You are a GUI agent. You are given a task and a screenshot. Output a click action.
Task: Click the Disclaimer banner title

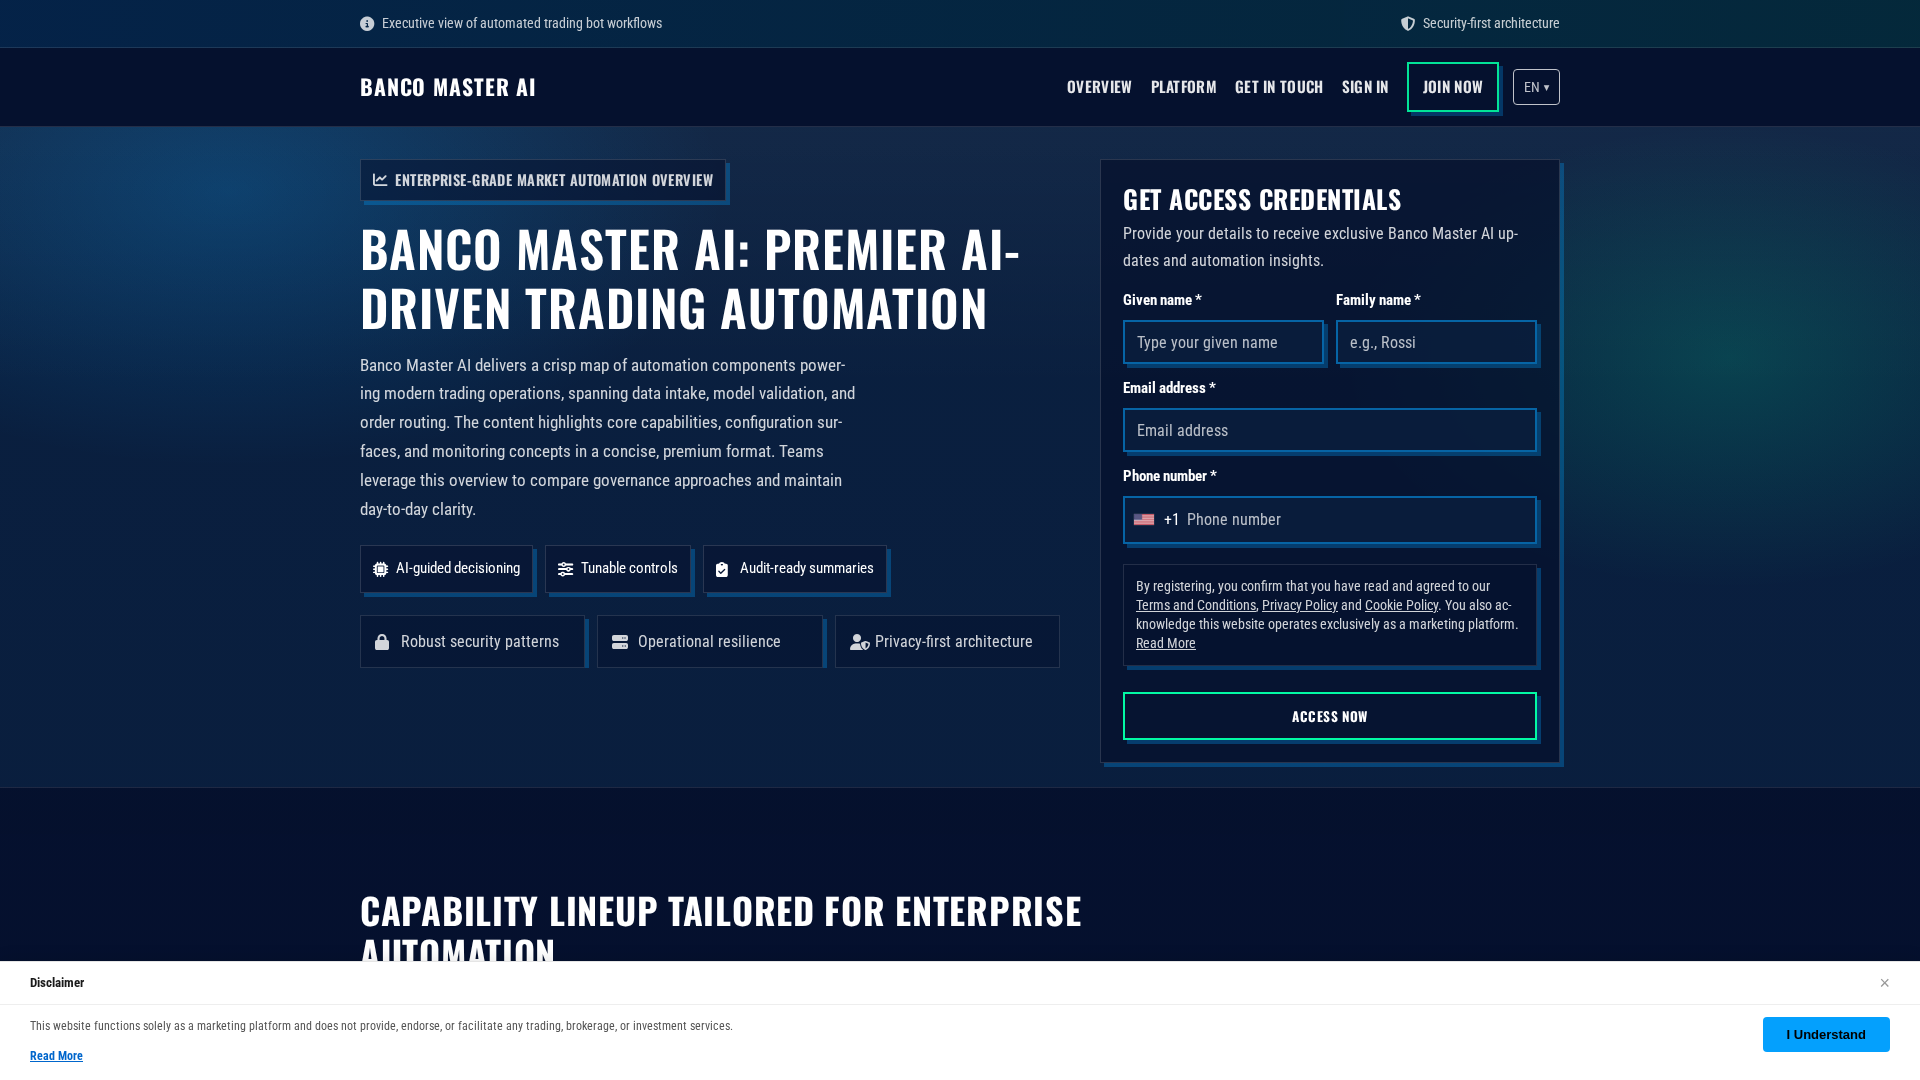[x=57, y=983]
